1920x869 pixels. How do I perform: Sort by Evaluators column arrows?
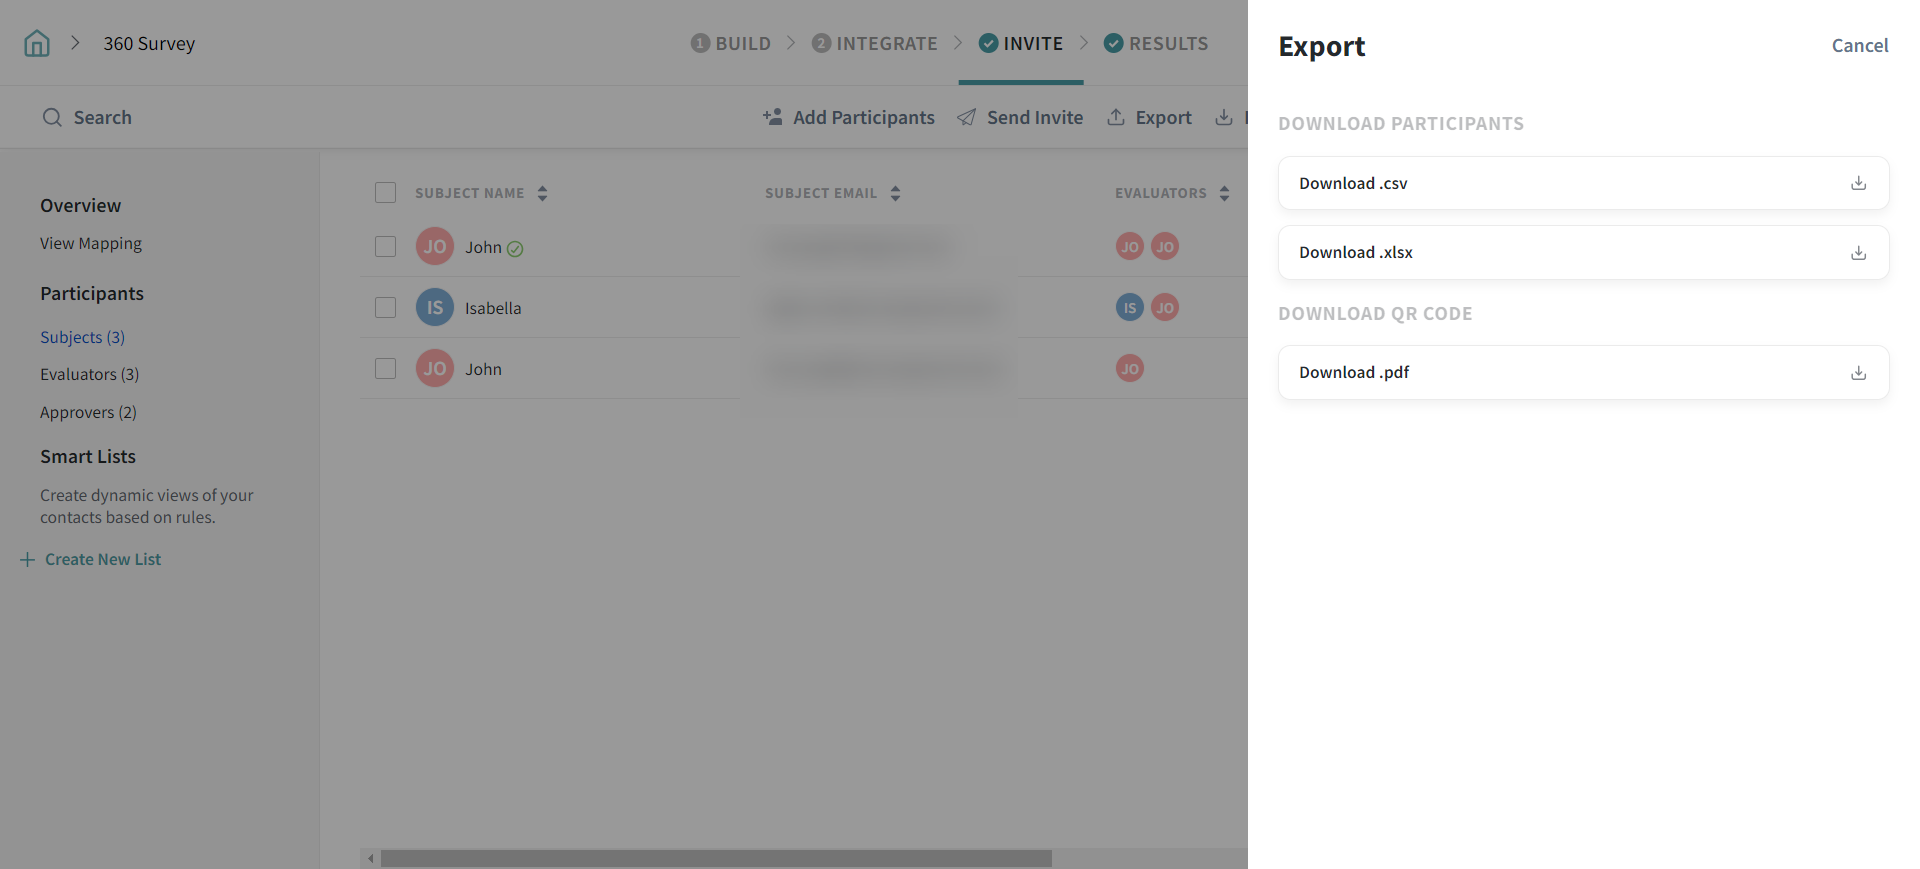point(1224,193)
